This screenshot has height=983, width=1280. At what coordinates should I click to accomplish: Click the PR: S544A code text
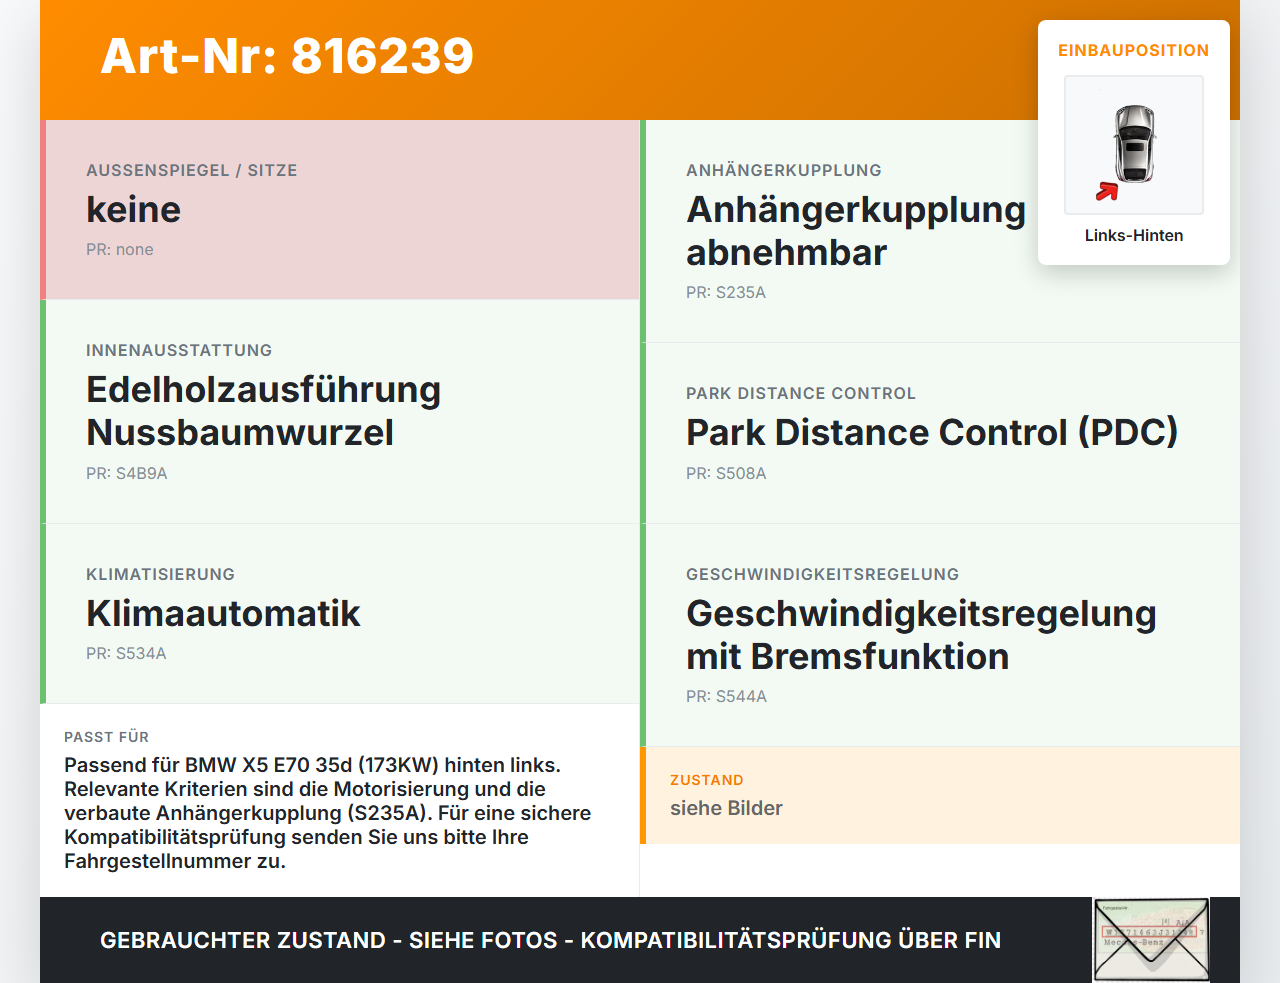pyautogui.click(x=726, y=696)
